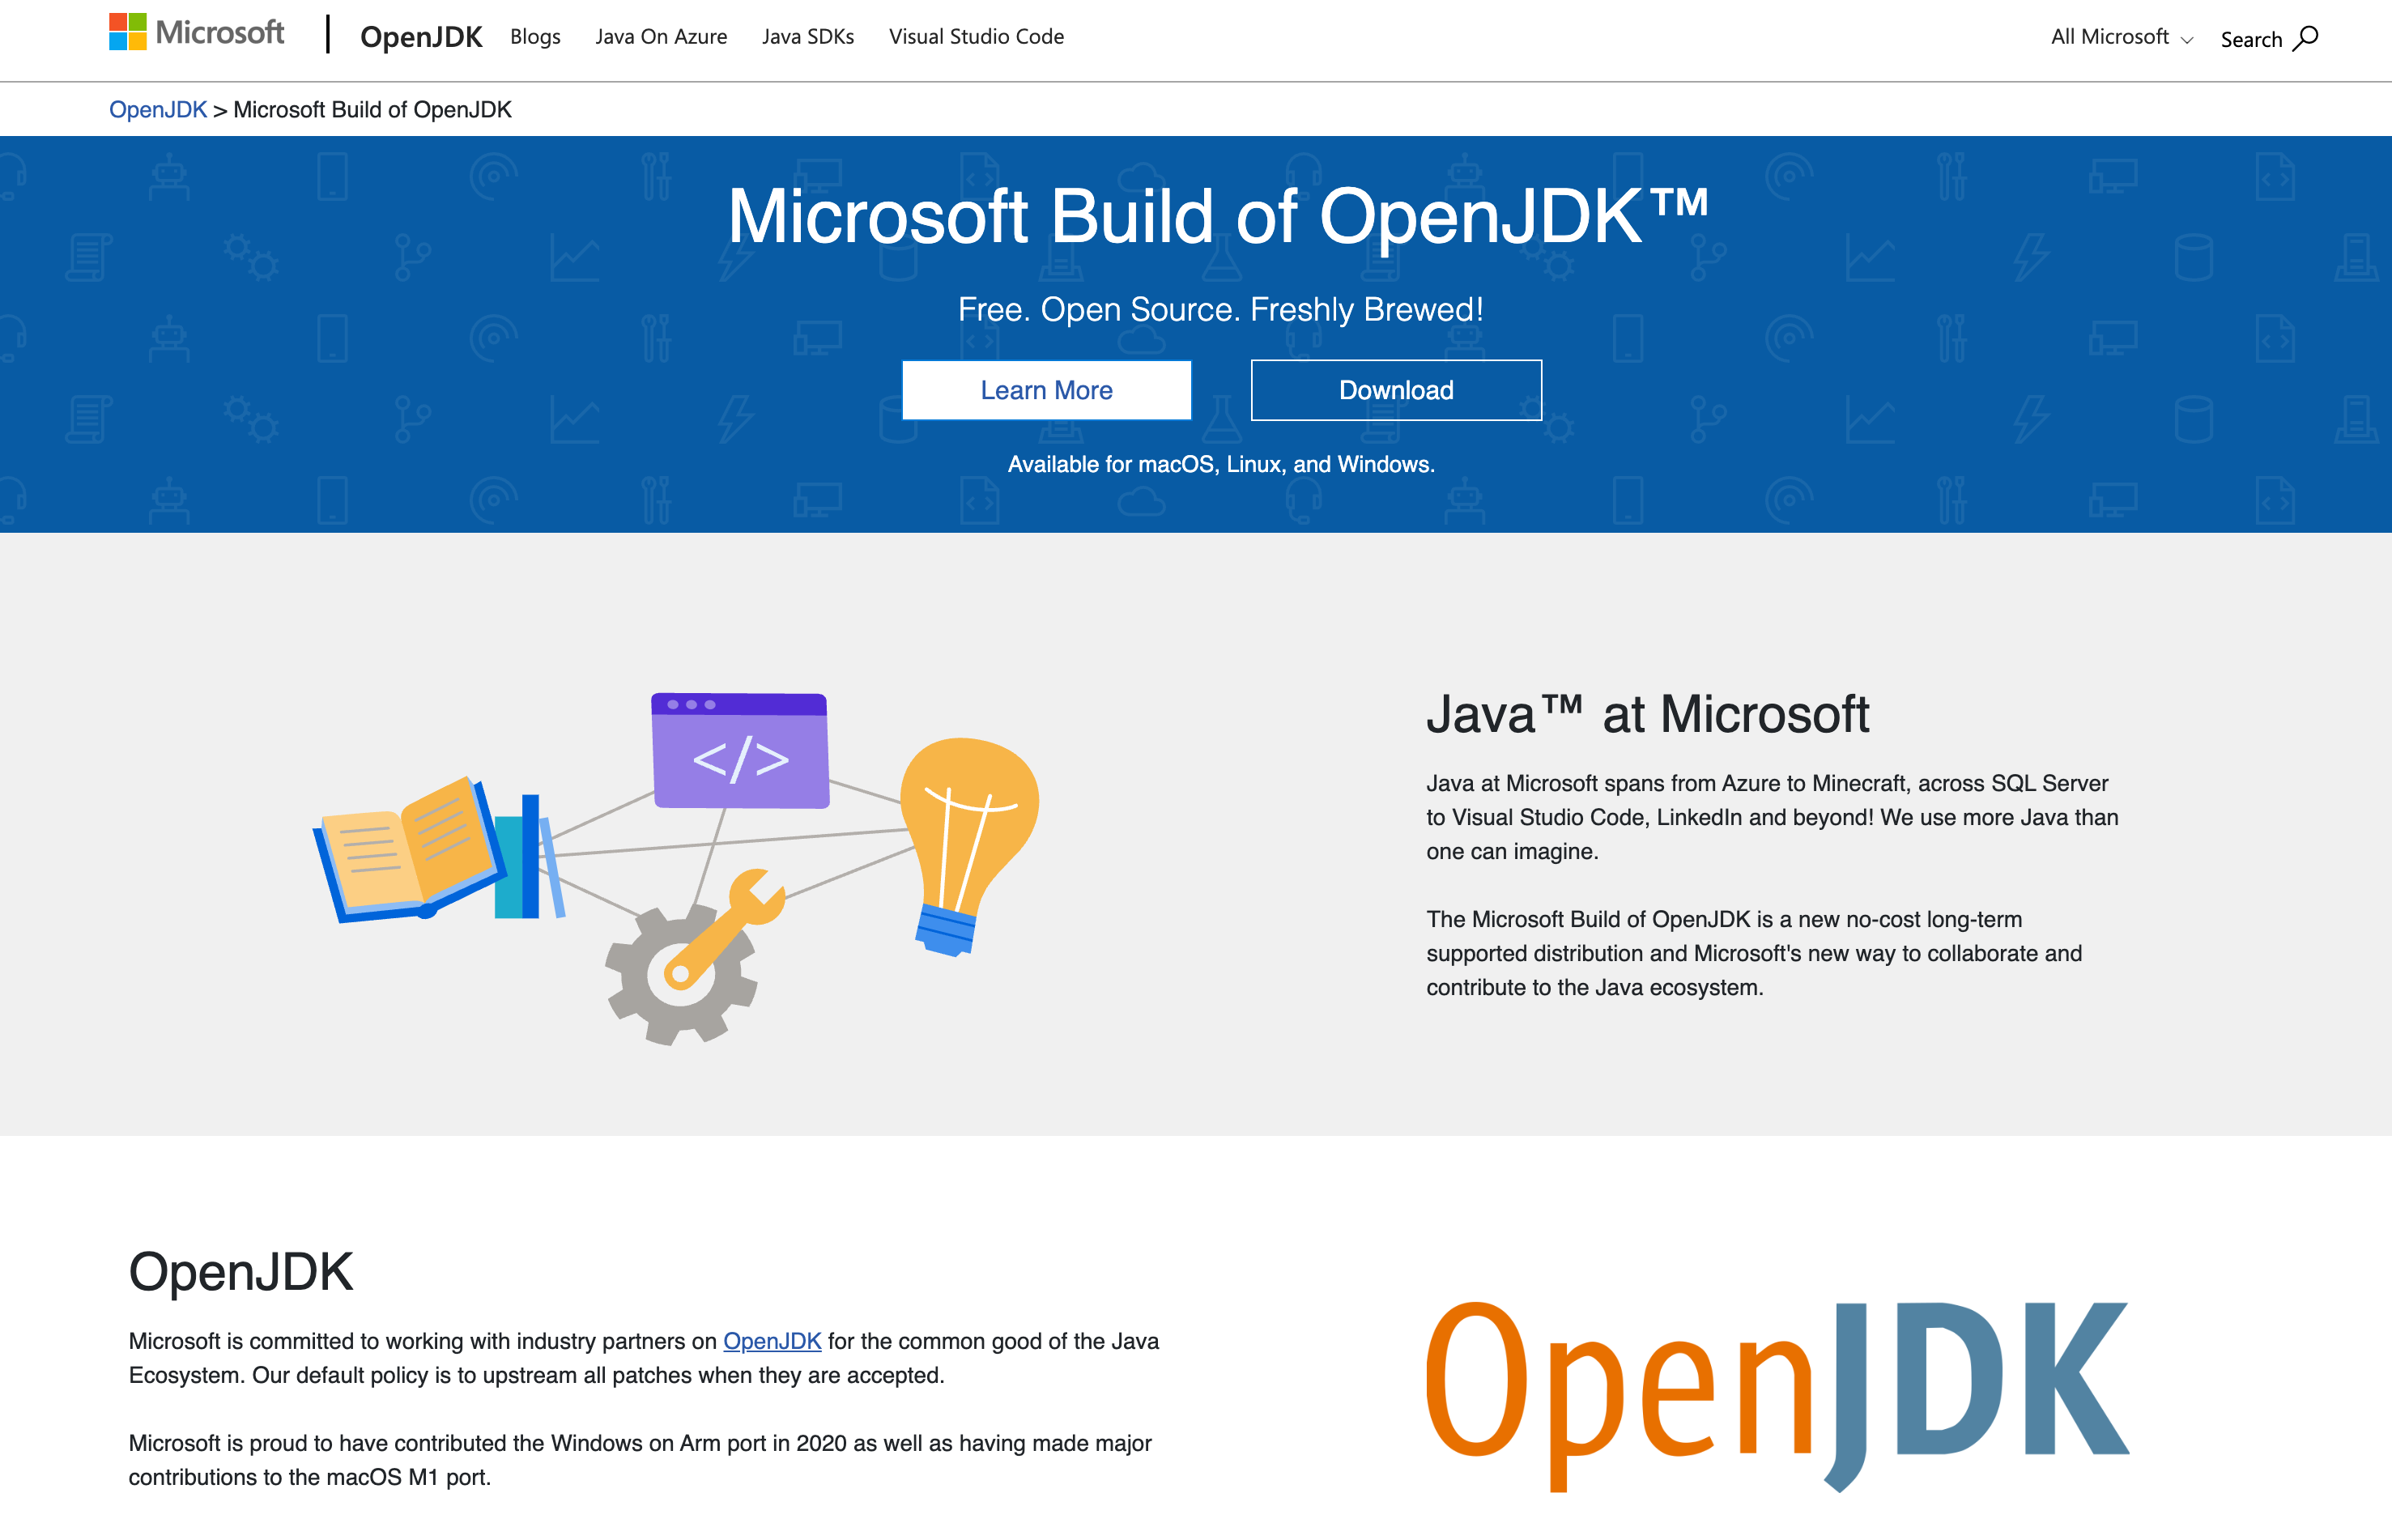Viewport: 2392px width, 1540px height.
Task: Select Java SDKs navigation item
Action: 808,36
